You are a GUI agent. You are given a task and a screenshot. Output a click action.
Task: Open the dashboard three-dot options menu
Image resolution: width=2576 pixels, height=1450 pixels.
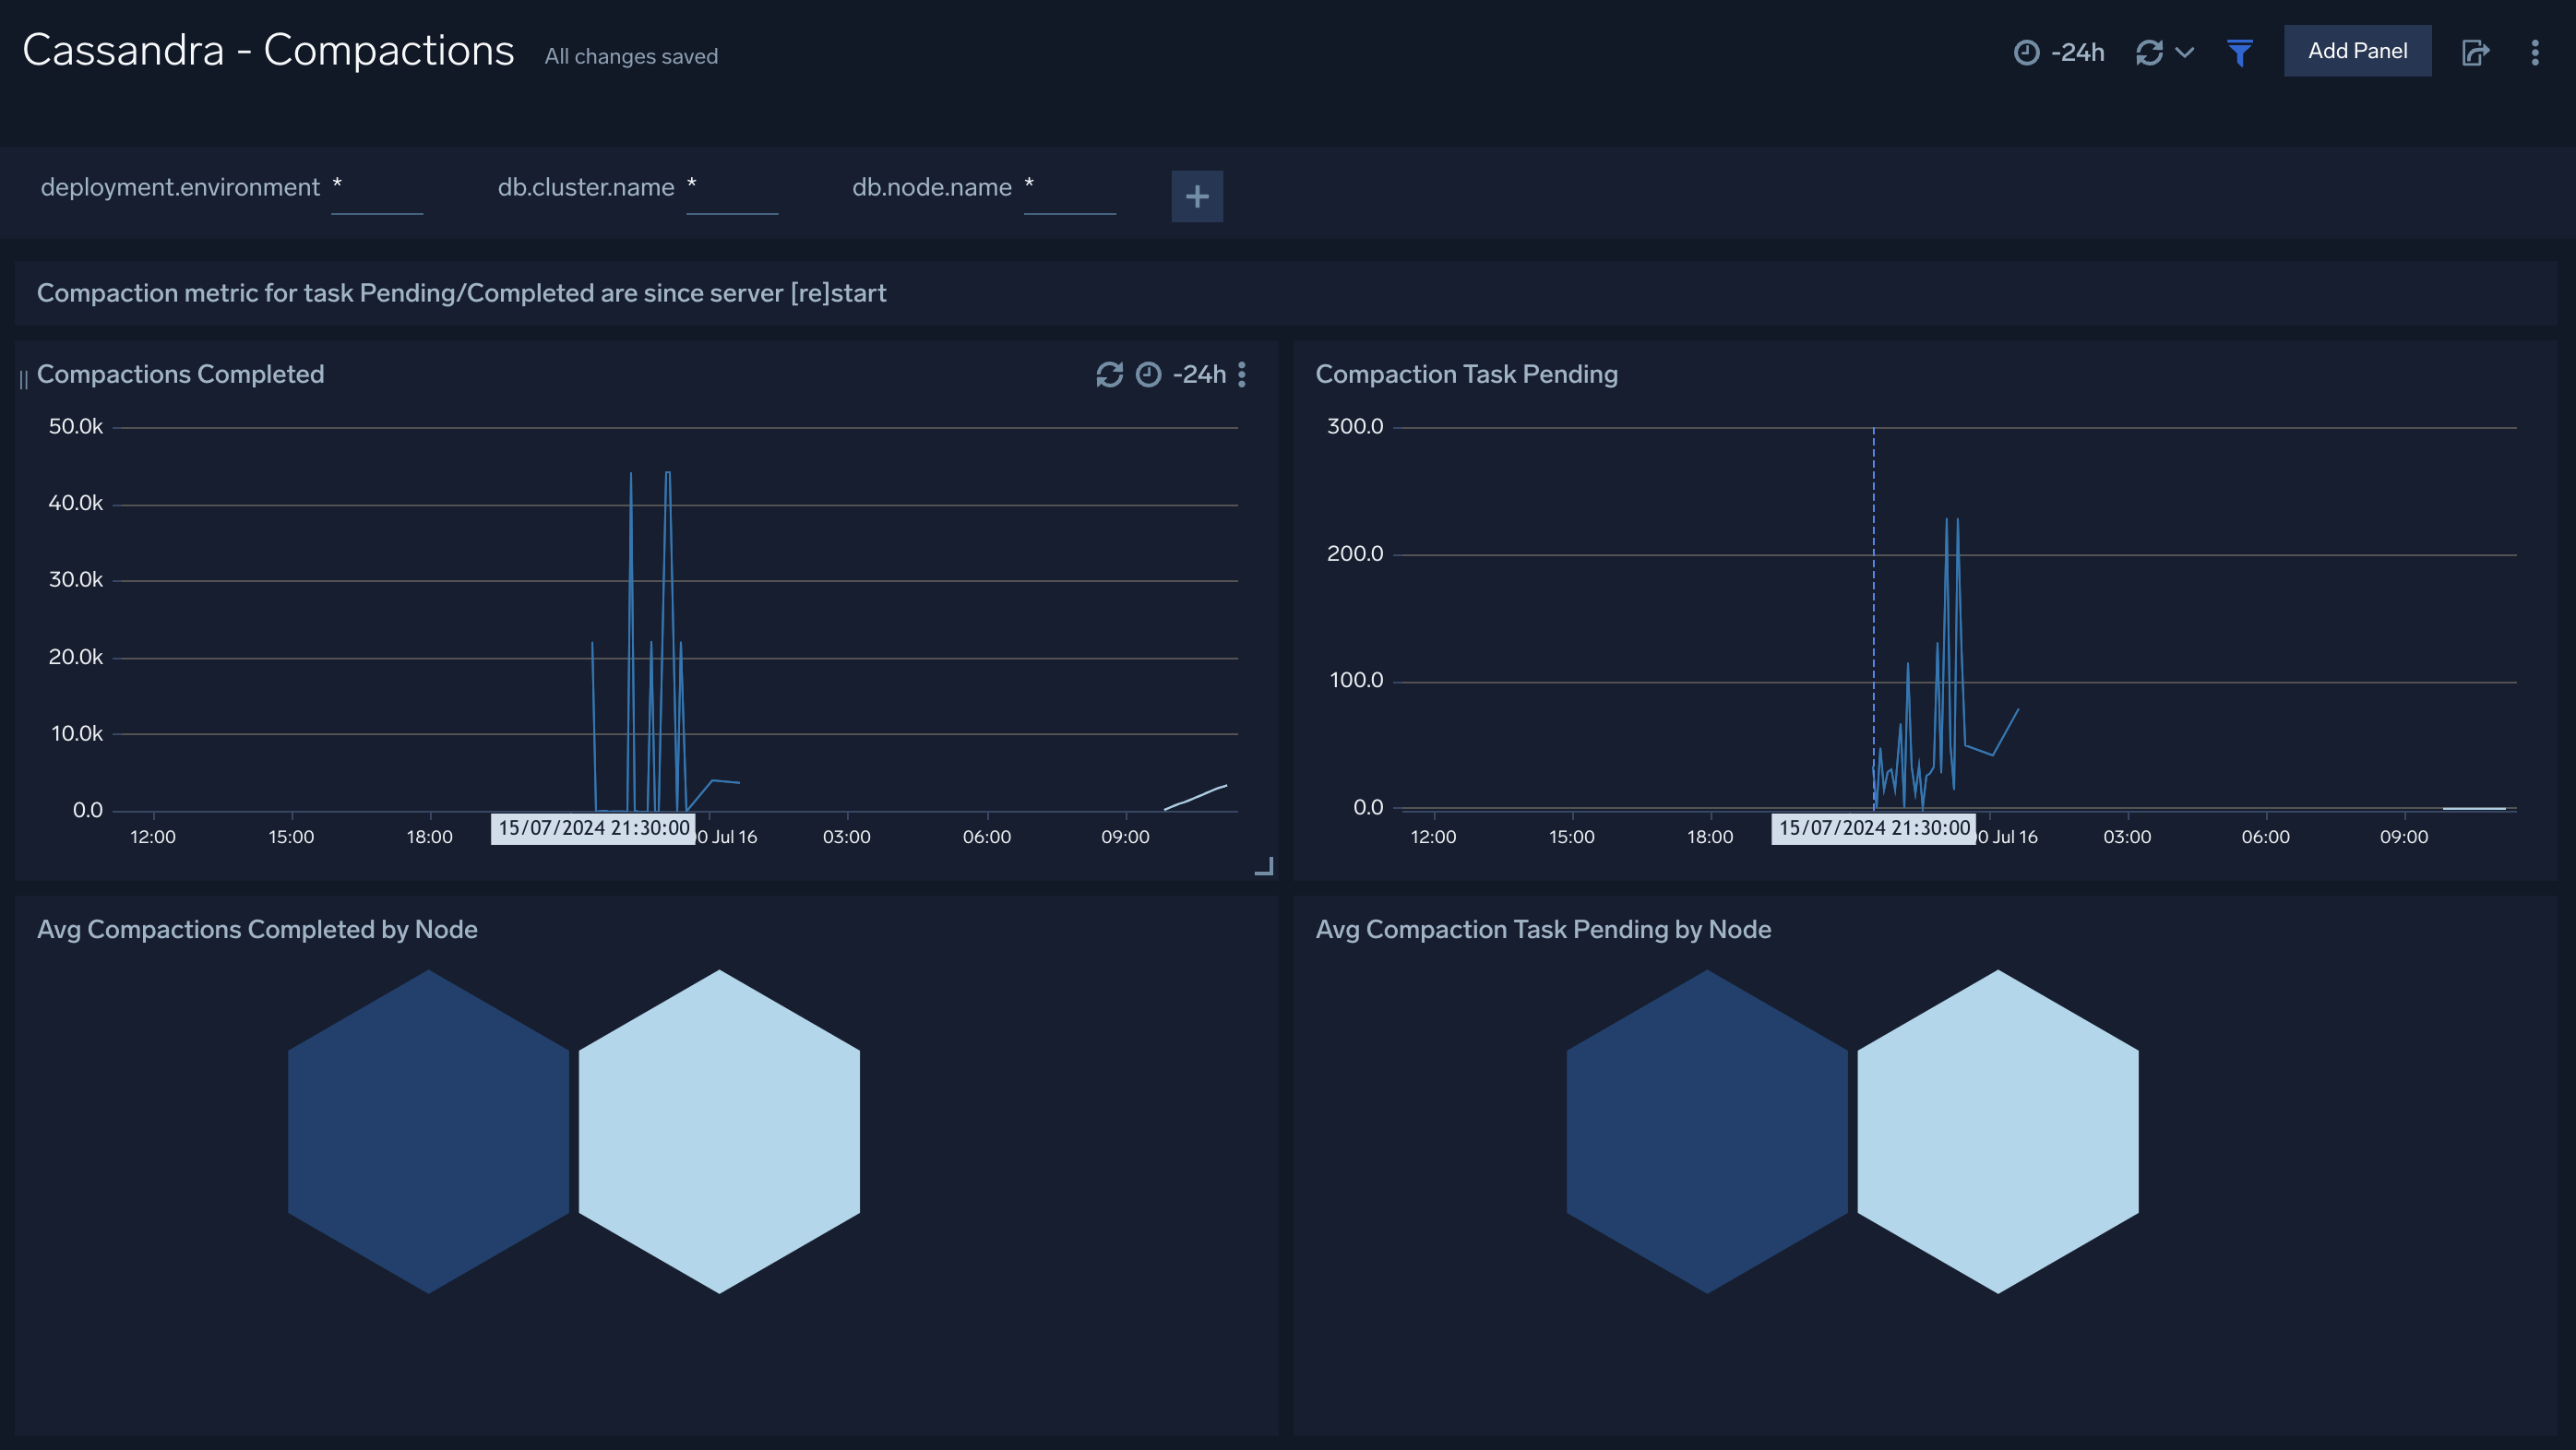coord(2535,52)
